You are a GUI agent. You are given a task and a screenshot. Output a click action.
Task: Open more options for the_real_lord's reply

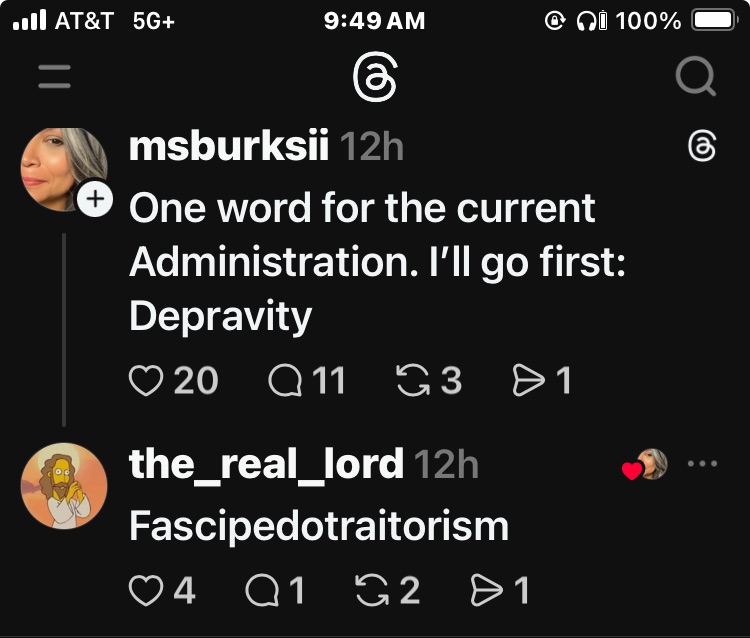703,464
